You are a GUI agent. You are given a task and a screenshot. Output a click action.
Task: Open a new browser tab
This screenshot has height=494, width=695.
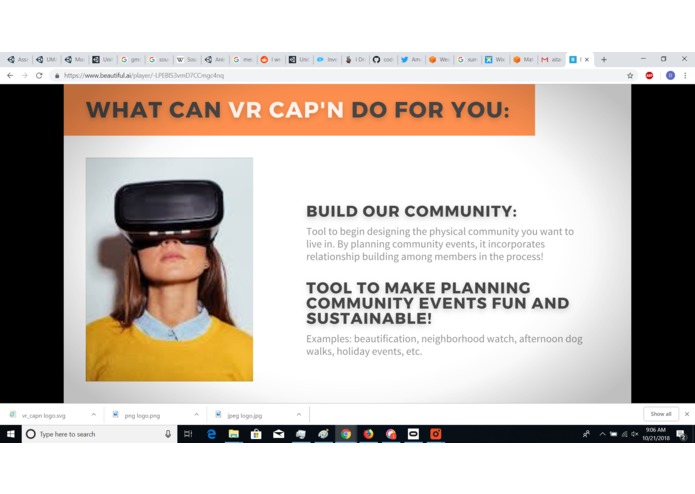604,59
